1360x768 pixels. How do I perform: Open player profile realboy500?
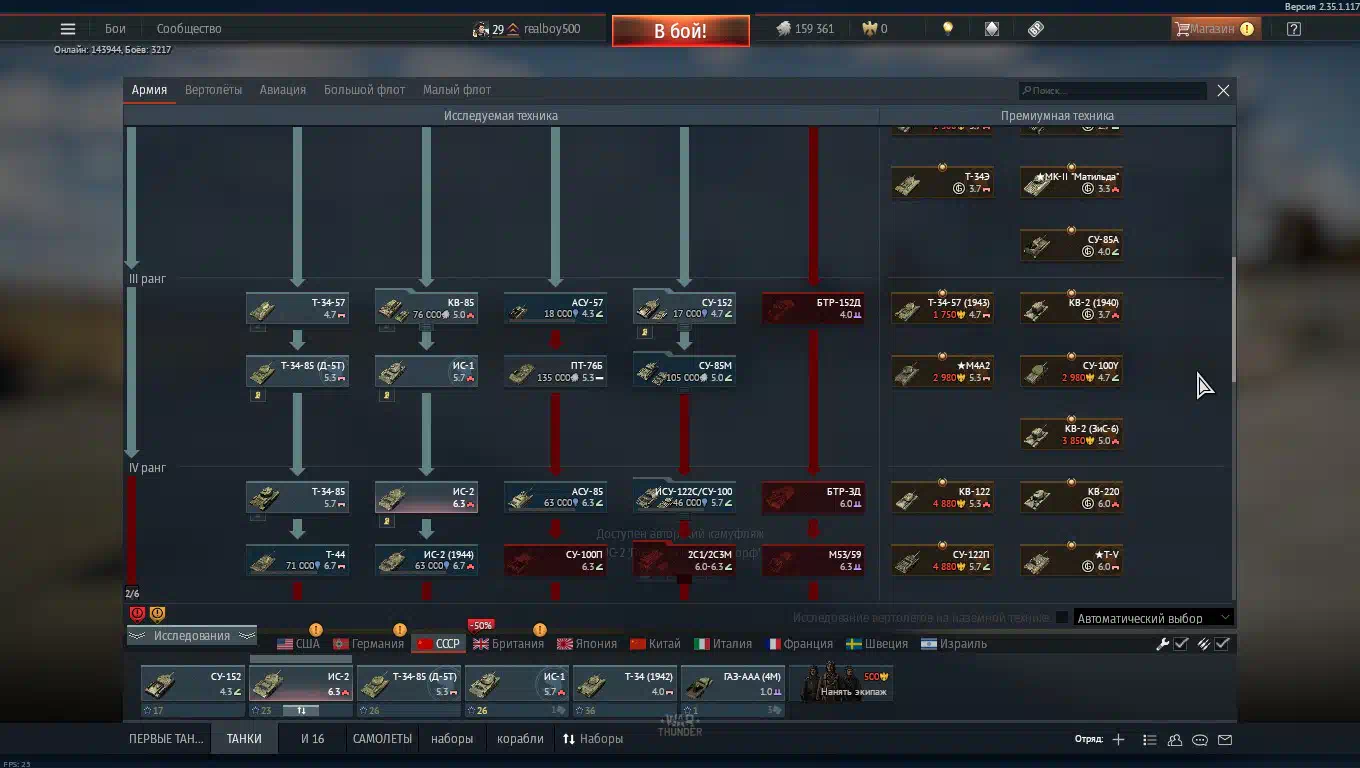point(551,29)
